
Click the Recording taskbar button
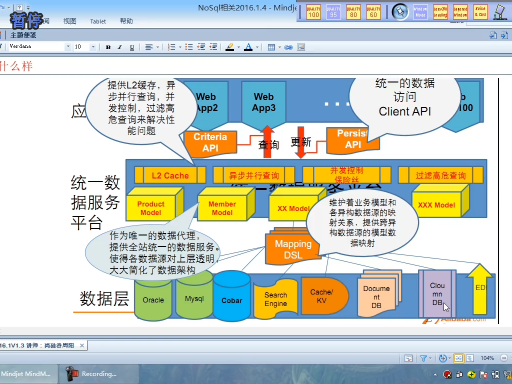tap(92, 374)
